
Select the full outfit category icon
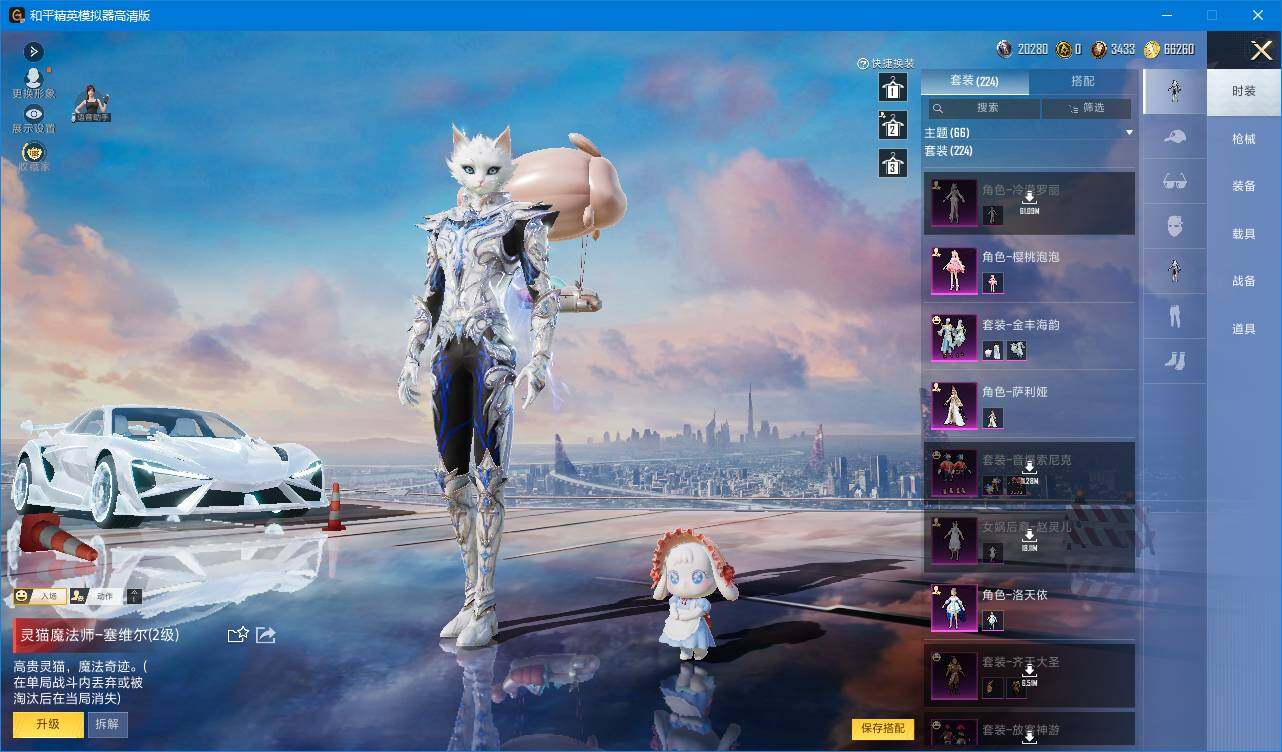click(x=1175, y=91)
